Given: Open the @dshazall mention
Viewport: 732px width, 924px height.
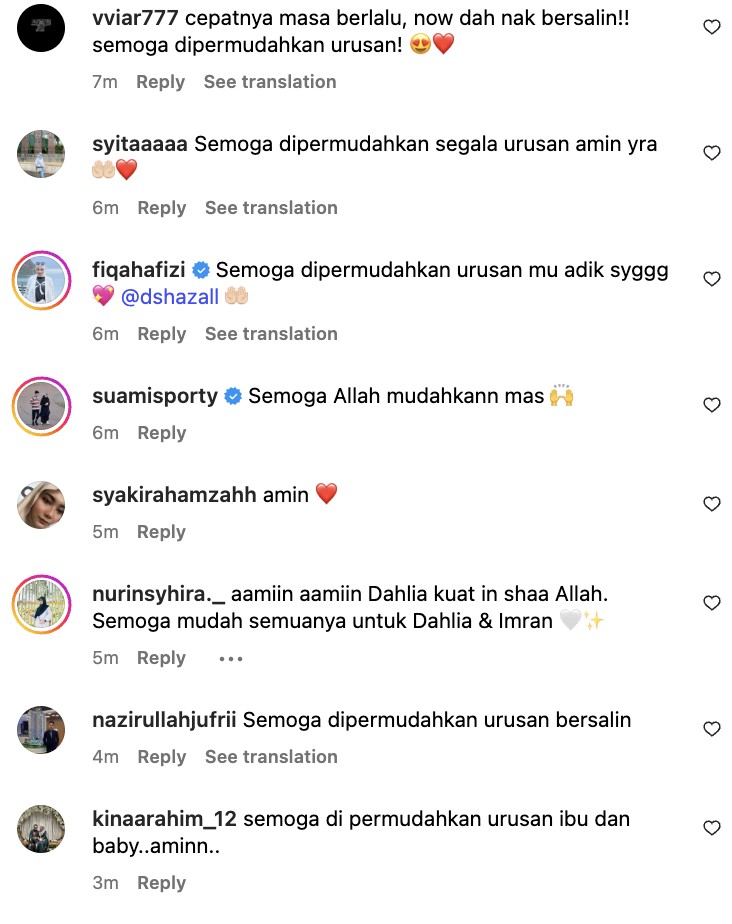Looking at the screenshot, I should (x=170, y=296).
